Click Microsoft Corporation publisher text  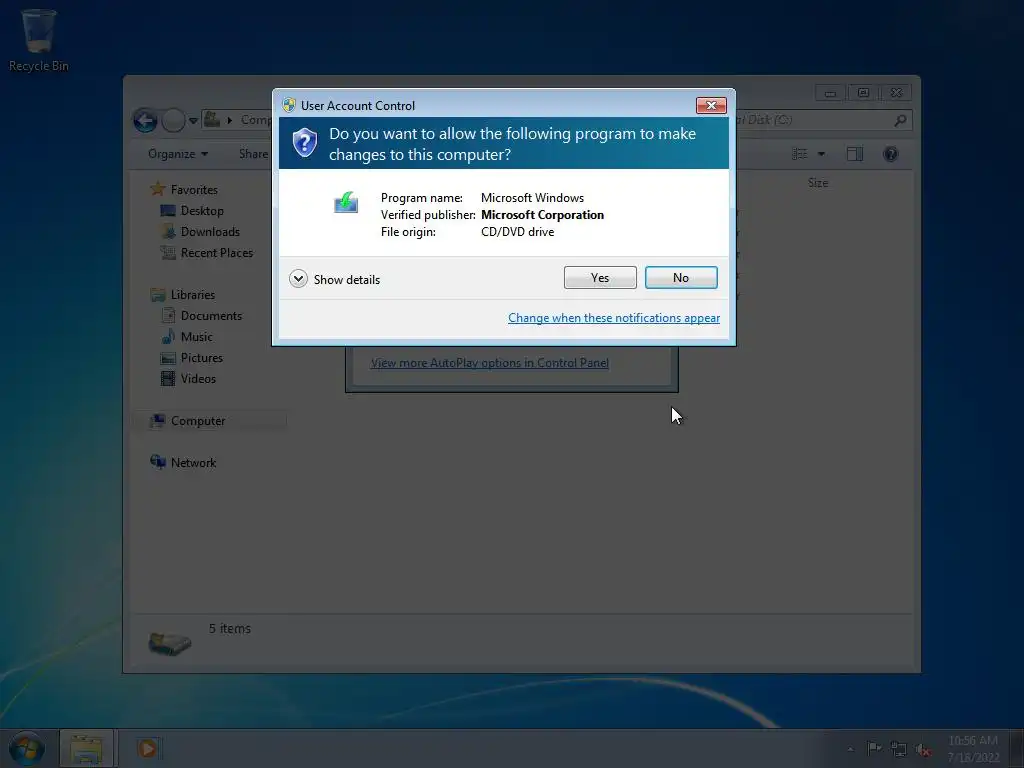coord(543,215)
